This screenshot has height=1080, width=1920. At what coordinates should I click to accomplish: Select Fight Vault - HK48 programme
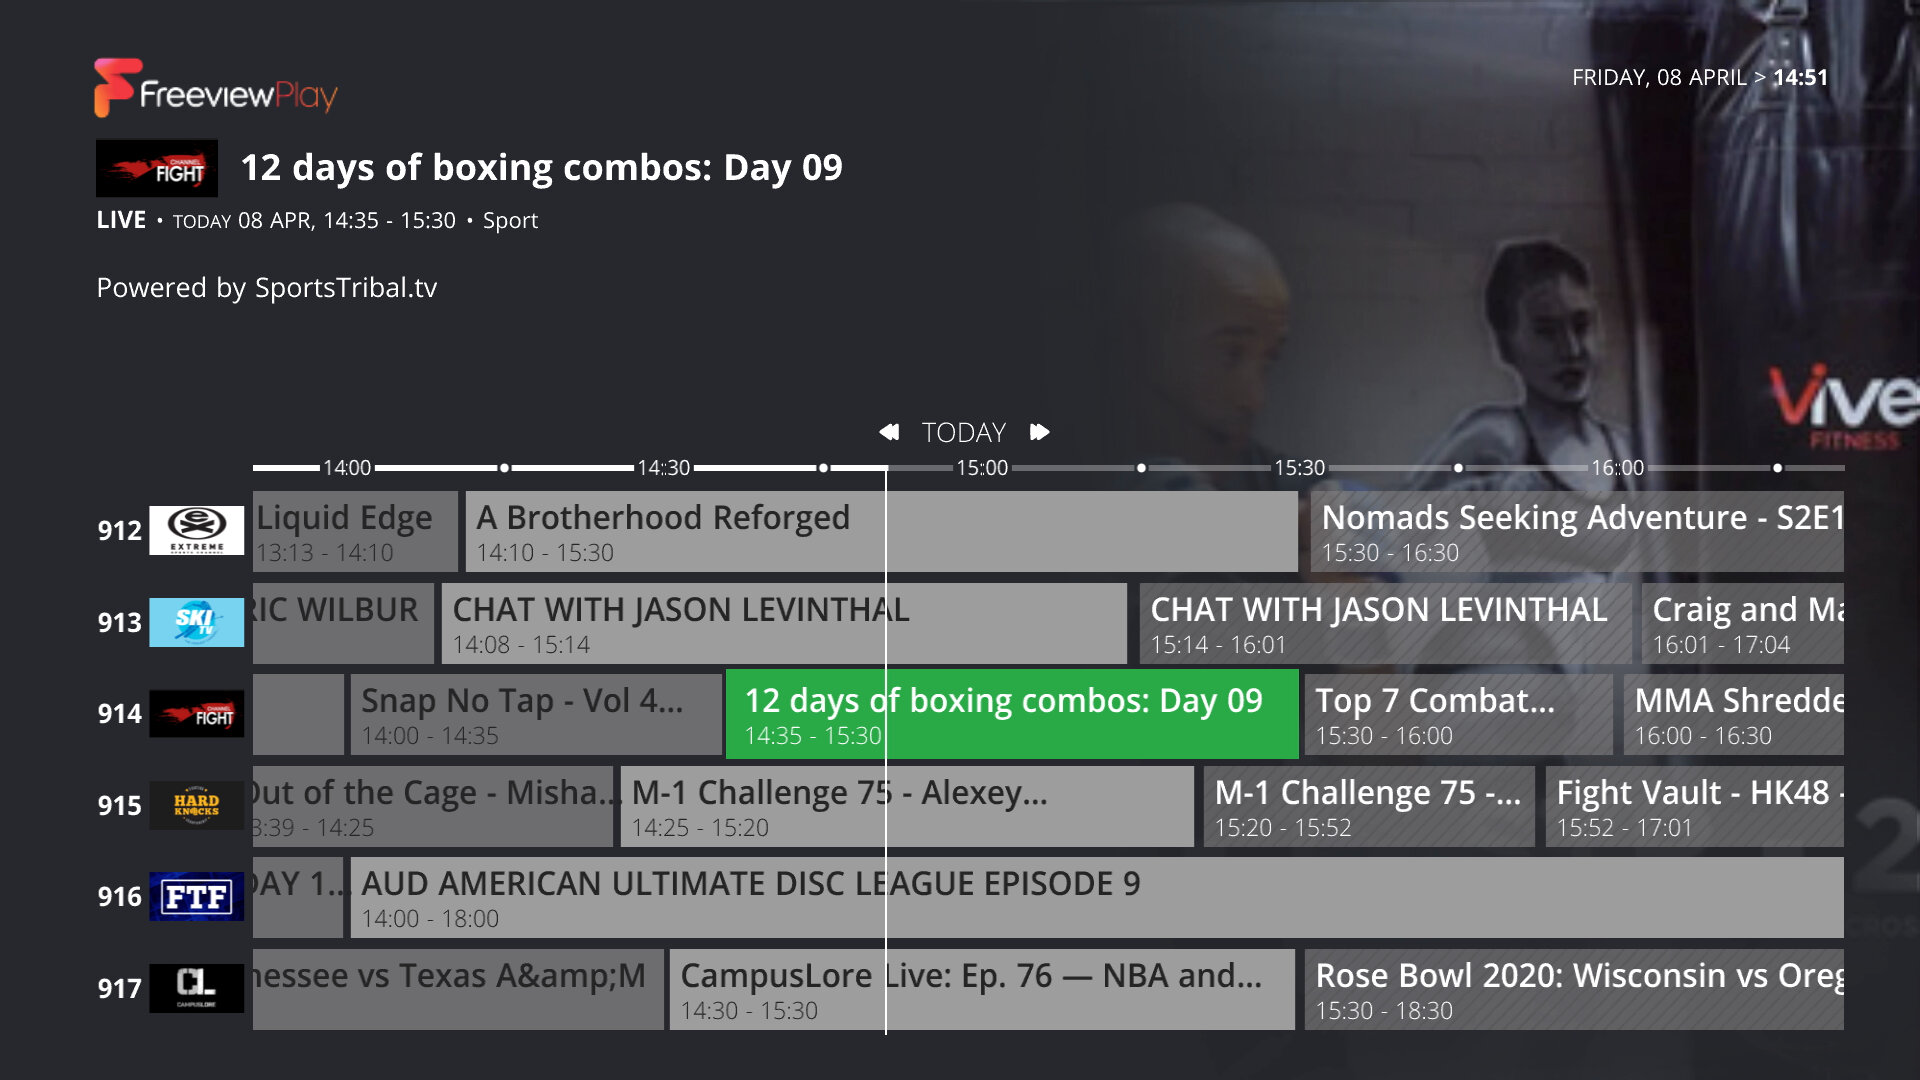click(x=1693, y=806)
